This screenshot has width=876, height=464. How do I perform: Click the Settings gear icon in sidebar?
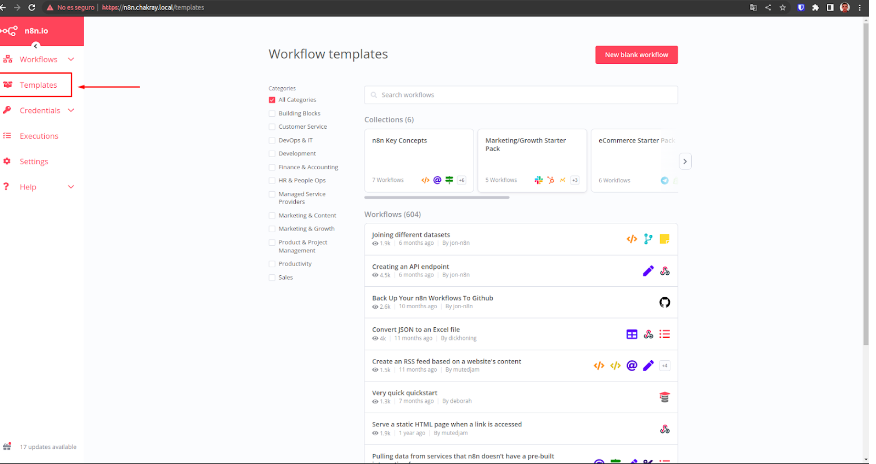[x=8, y=161]
